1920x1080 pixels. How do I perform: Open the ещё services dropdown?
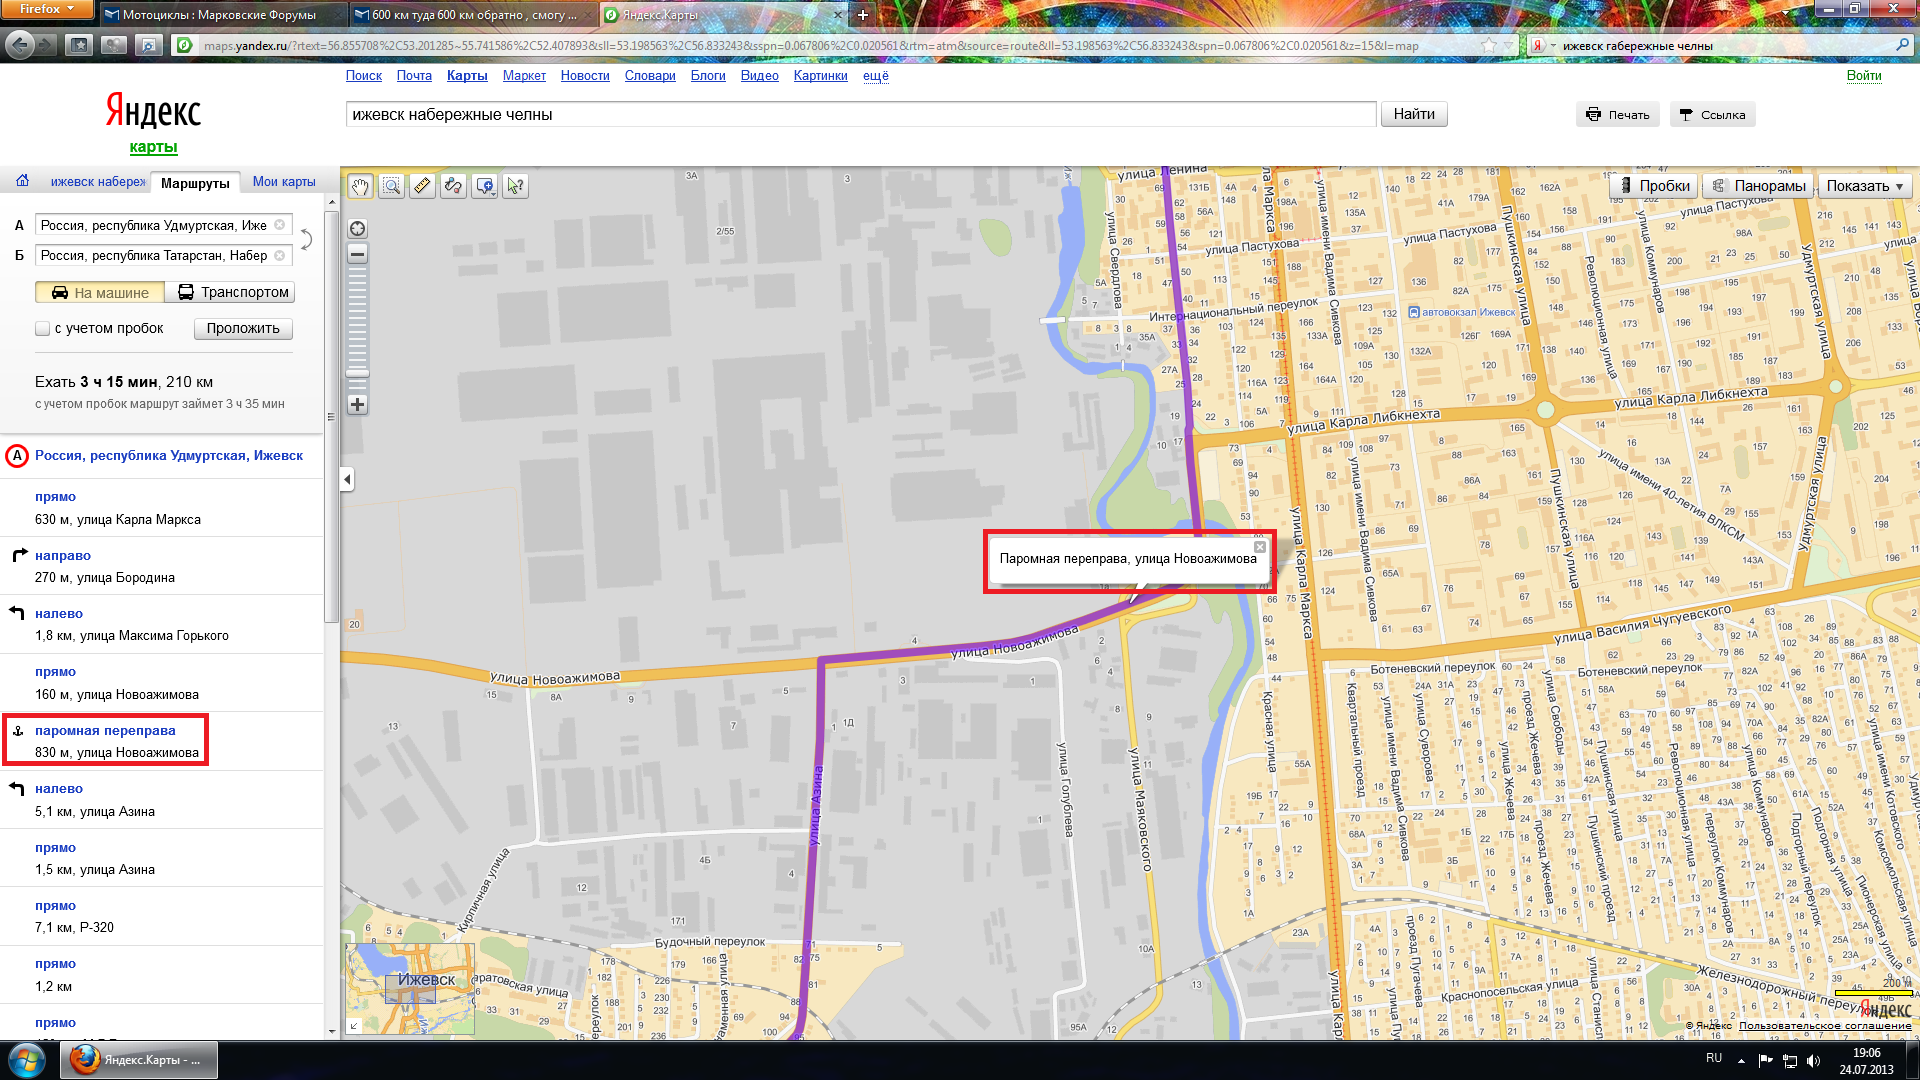click(876, 76)
